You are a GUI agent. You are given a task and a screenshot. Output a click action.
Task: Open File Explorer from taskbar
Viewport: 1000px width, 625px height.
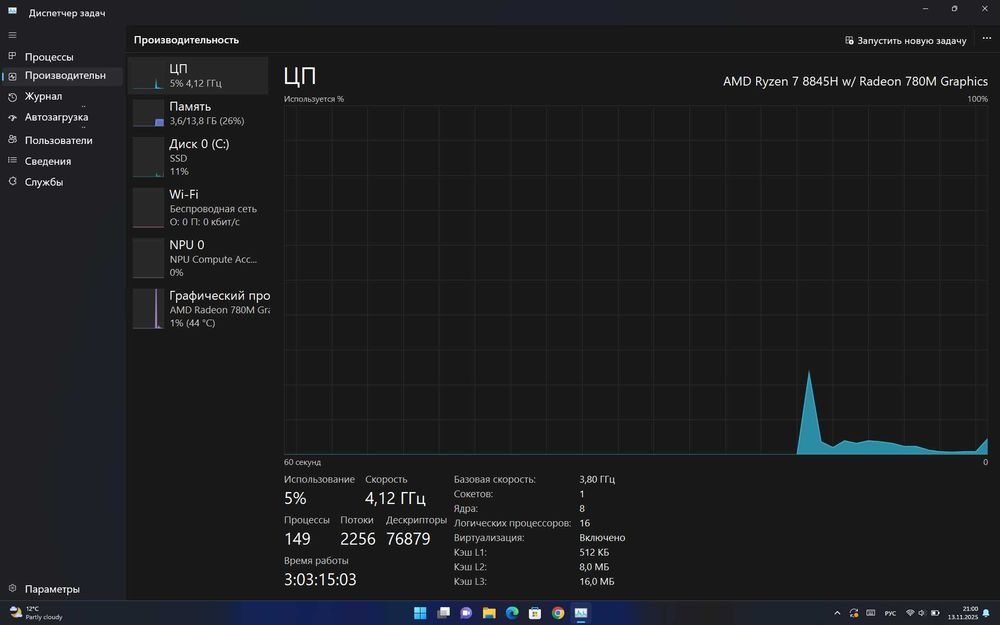[x=489, y=613]
